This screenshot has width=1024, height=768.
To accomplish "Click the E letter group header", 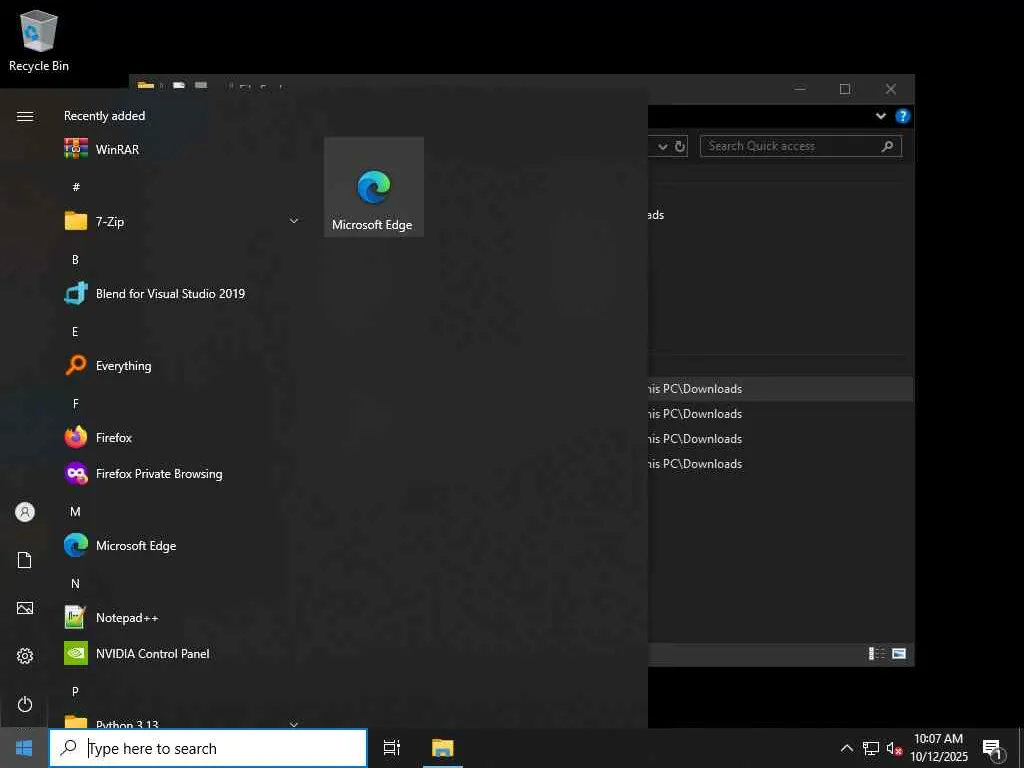I will (75, 332).
